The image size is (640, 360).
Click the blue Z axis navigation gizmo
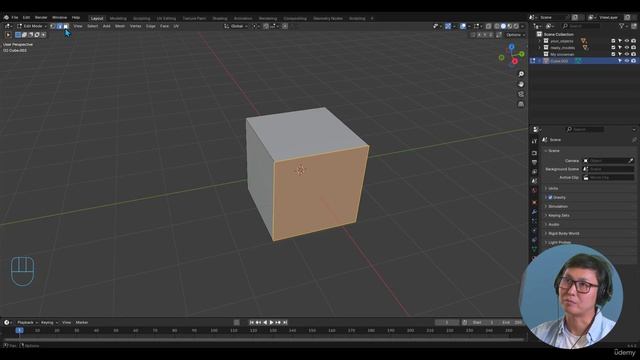[511, 47]
